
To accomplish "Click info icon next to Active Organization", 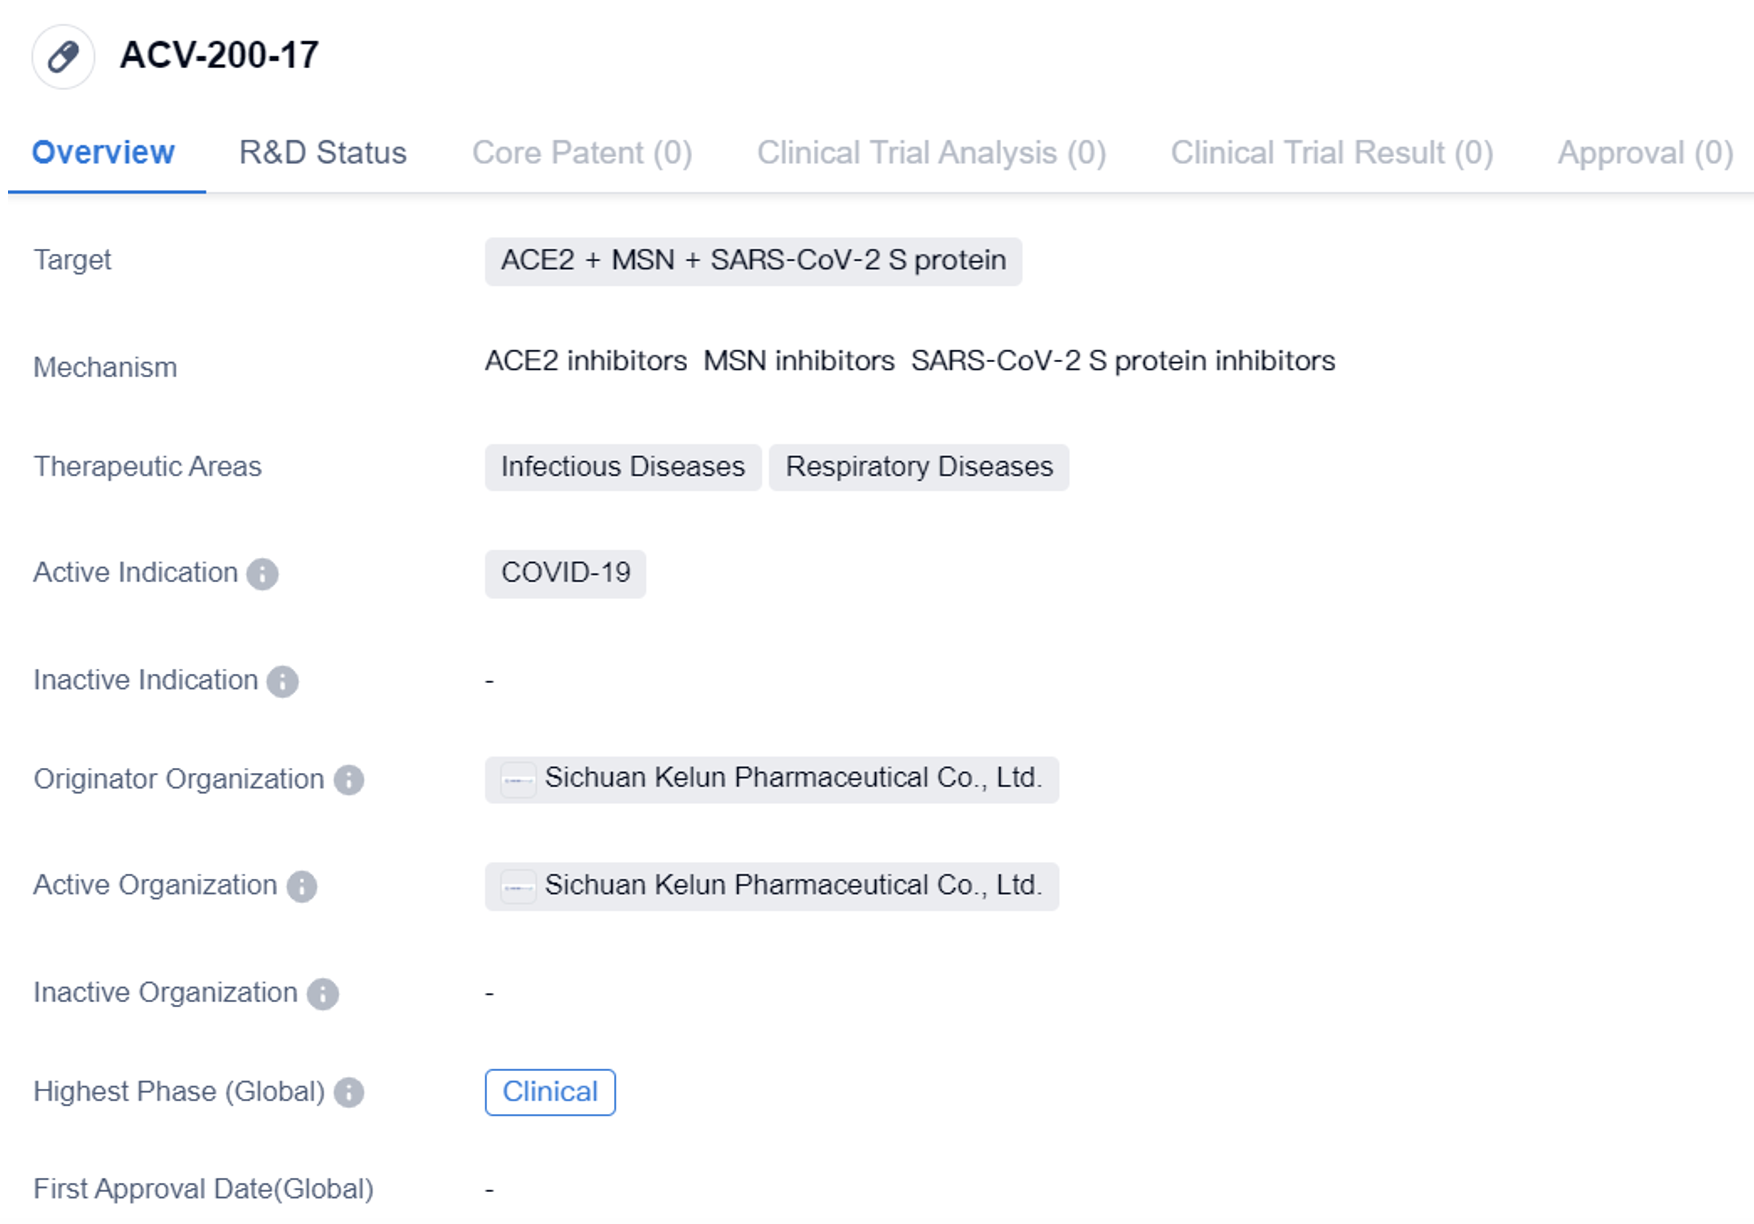I will 301,886.
